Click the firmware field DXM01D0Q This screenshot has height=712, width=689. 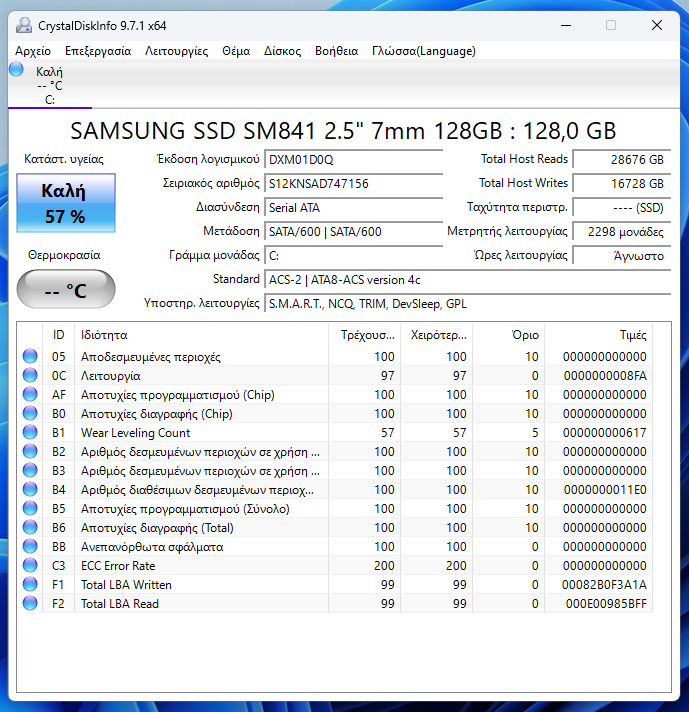click(x=353, y=160)
